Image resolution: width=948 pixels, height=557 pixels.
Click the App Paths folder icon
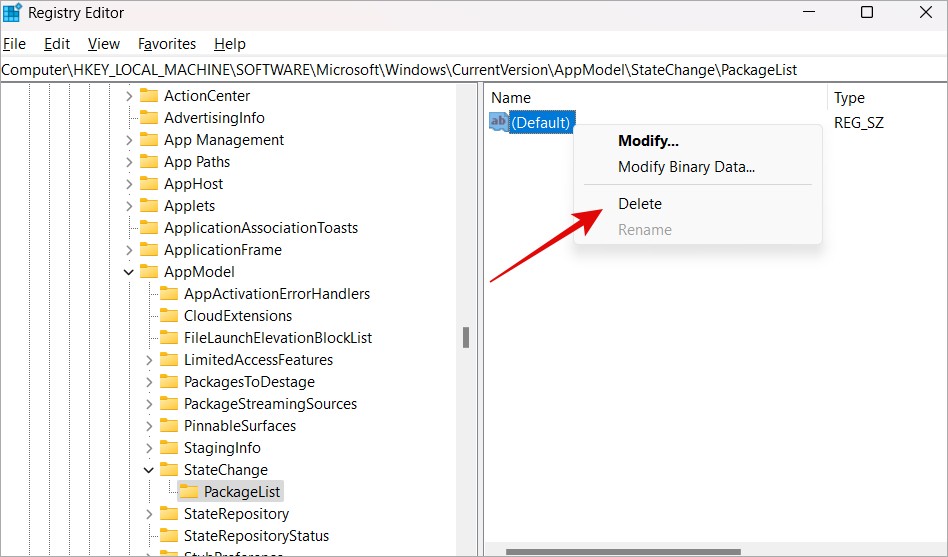click(x=149, y=161)
